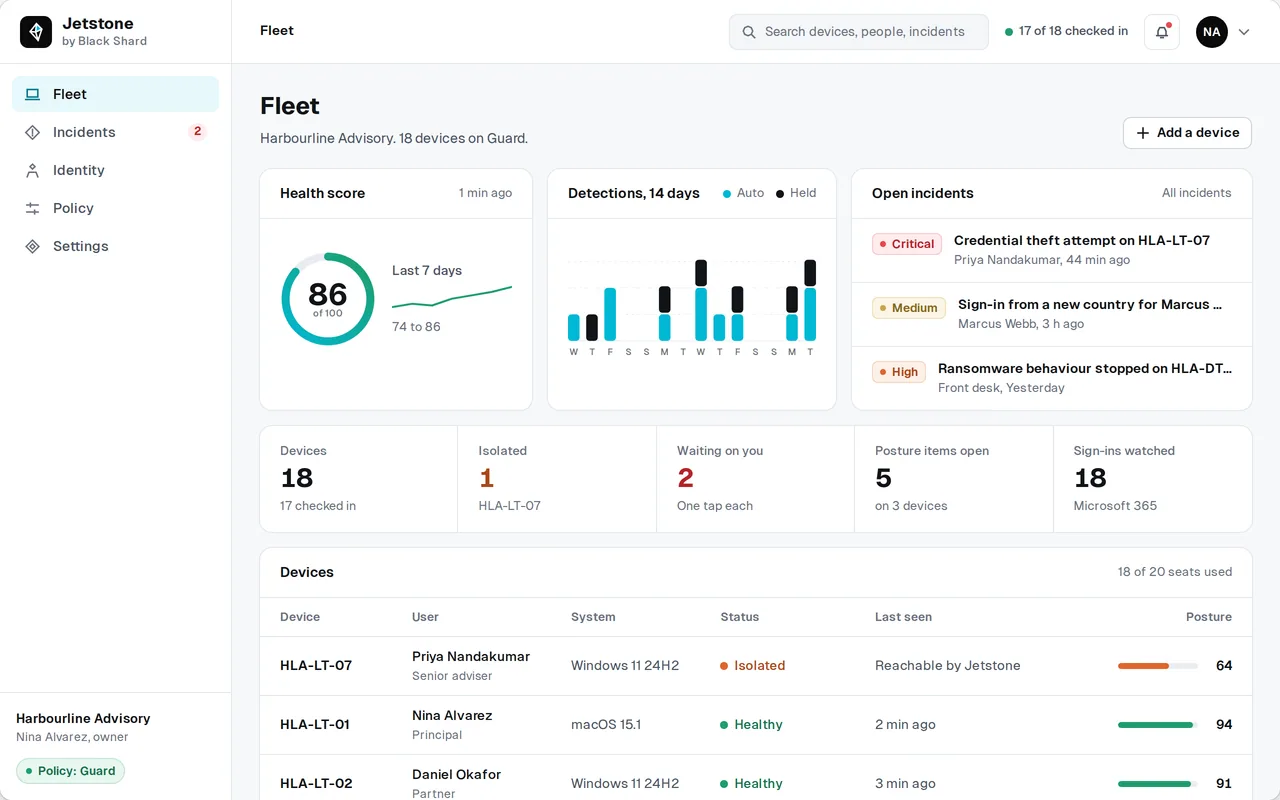Click the Last 7 days trend sparkline
The height and width of the screenshot is (800, 1280).
(x=452, y=296)
